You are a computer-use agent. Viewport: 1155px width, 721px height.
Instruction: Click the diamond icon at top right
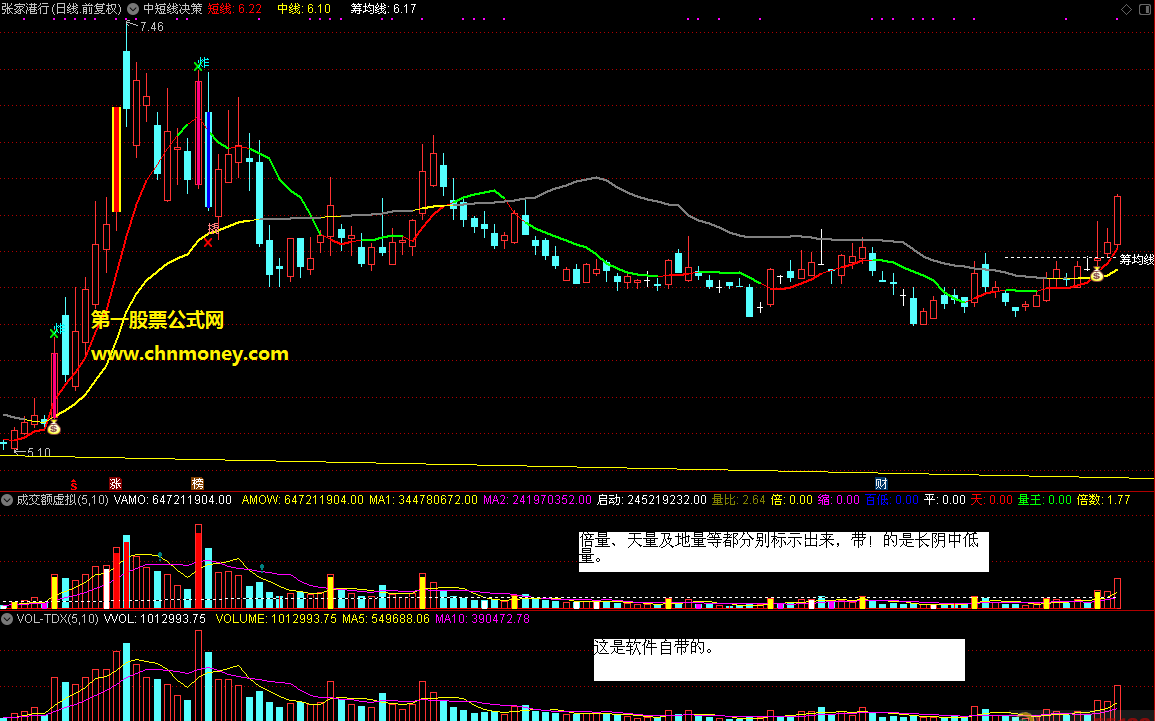1126,9
